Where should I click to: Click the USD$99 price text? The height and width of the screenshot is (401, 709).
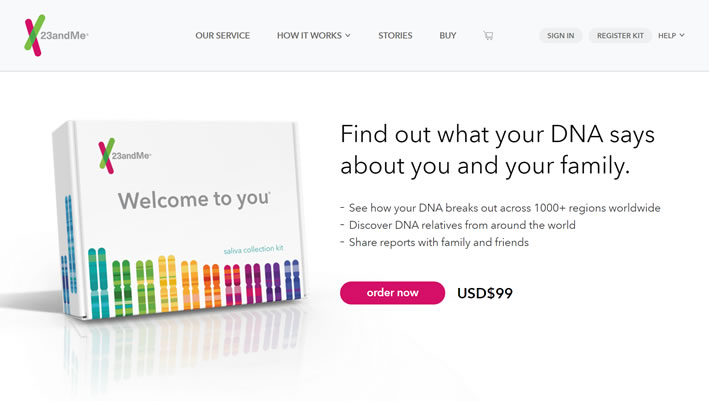(485, 293)
